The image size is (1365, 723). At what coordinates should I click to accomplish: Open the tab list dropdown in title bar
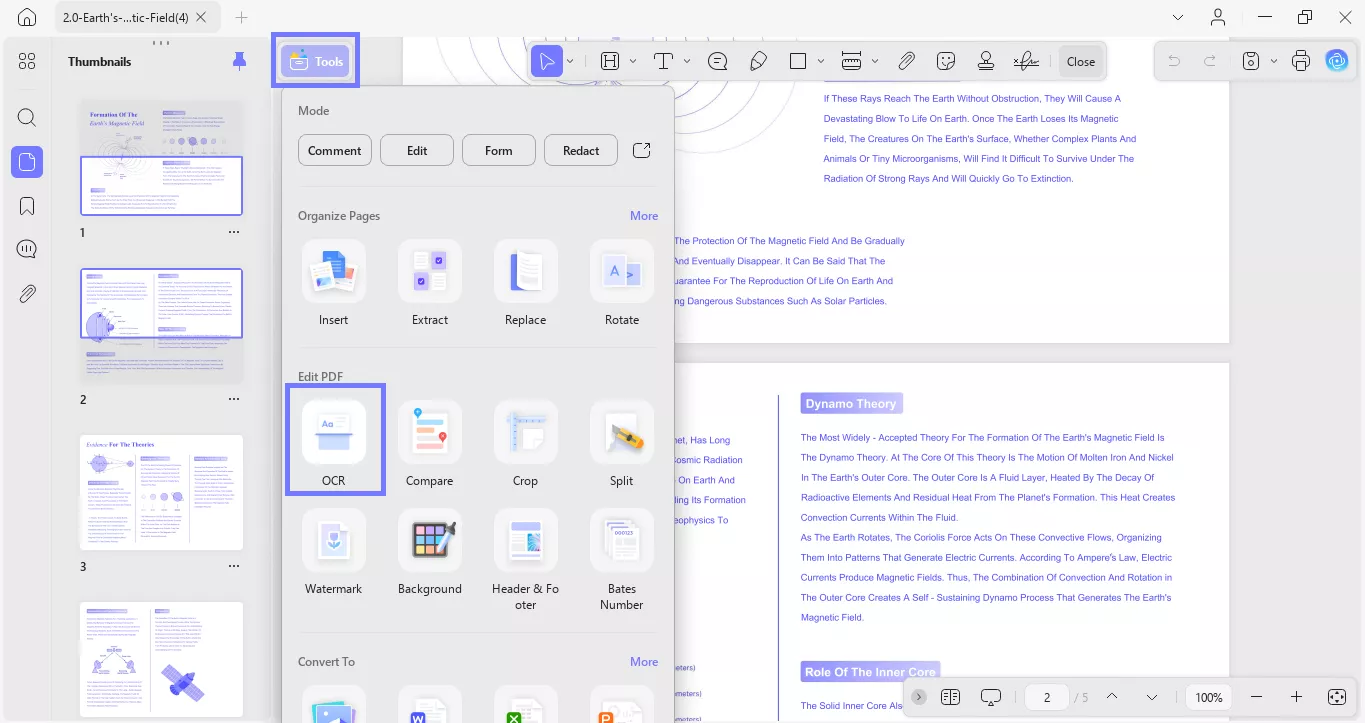(x=1178, y=17)
